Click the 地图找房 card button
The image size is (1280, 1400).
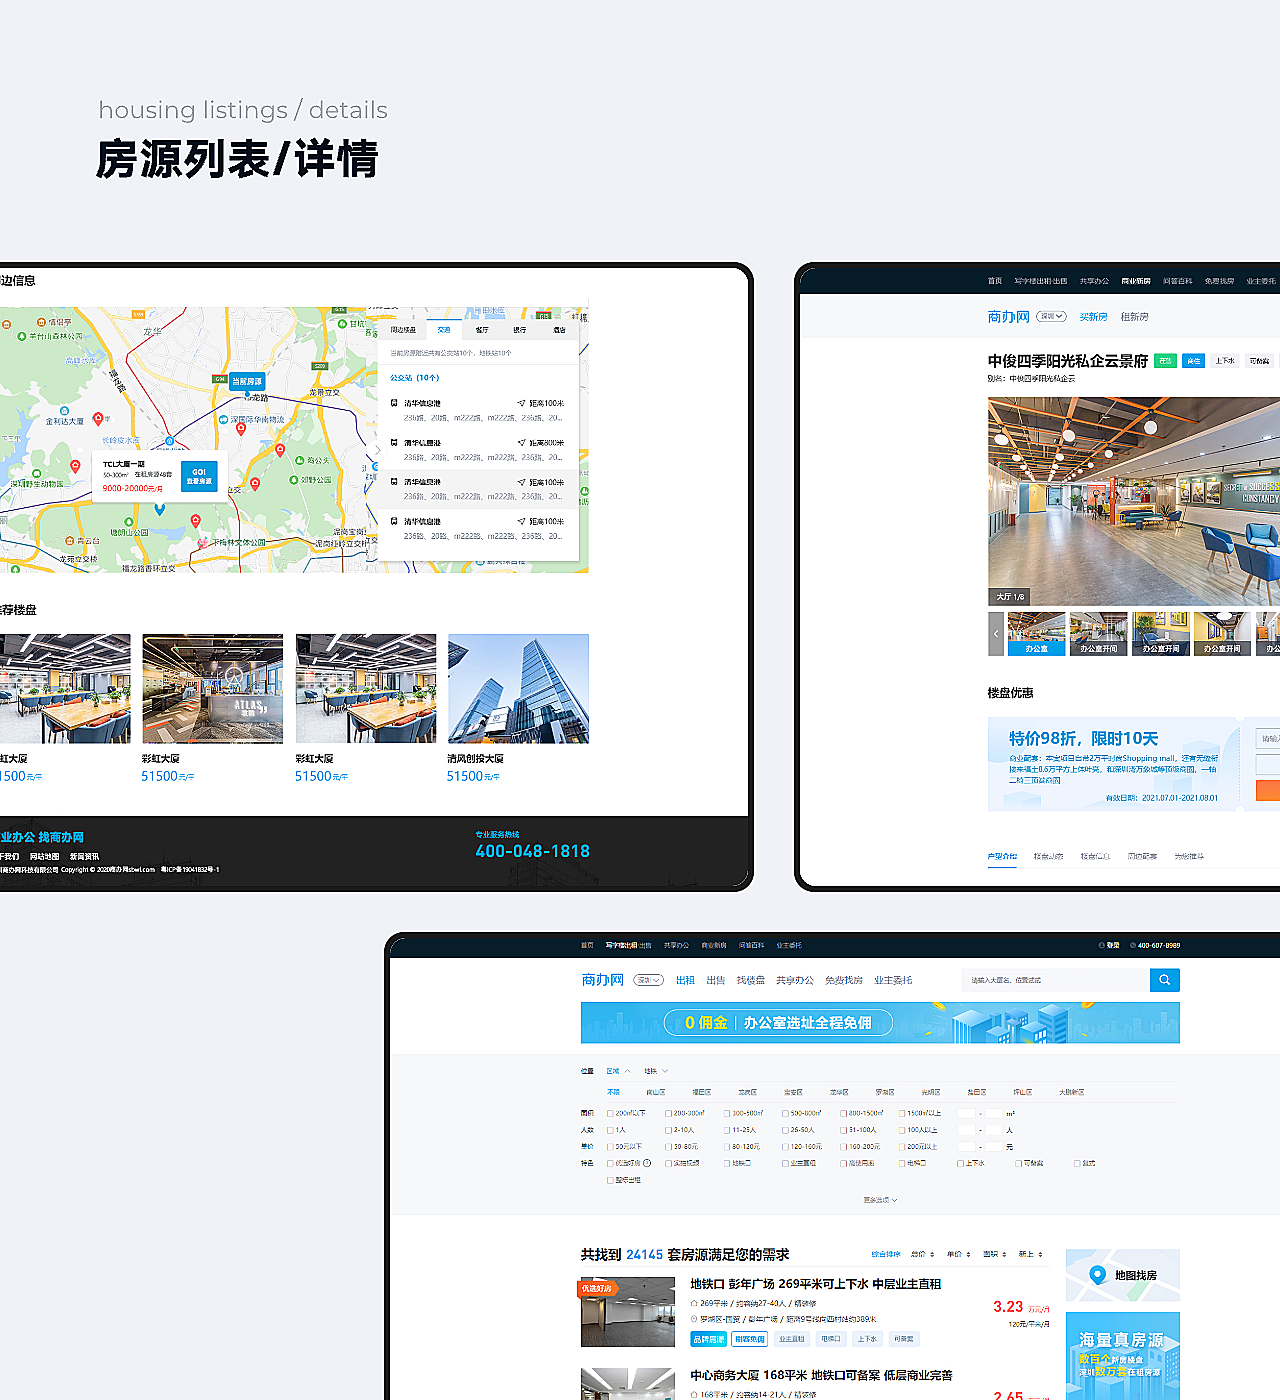pyautogui.click(x=1123, y=1275)
